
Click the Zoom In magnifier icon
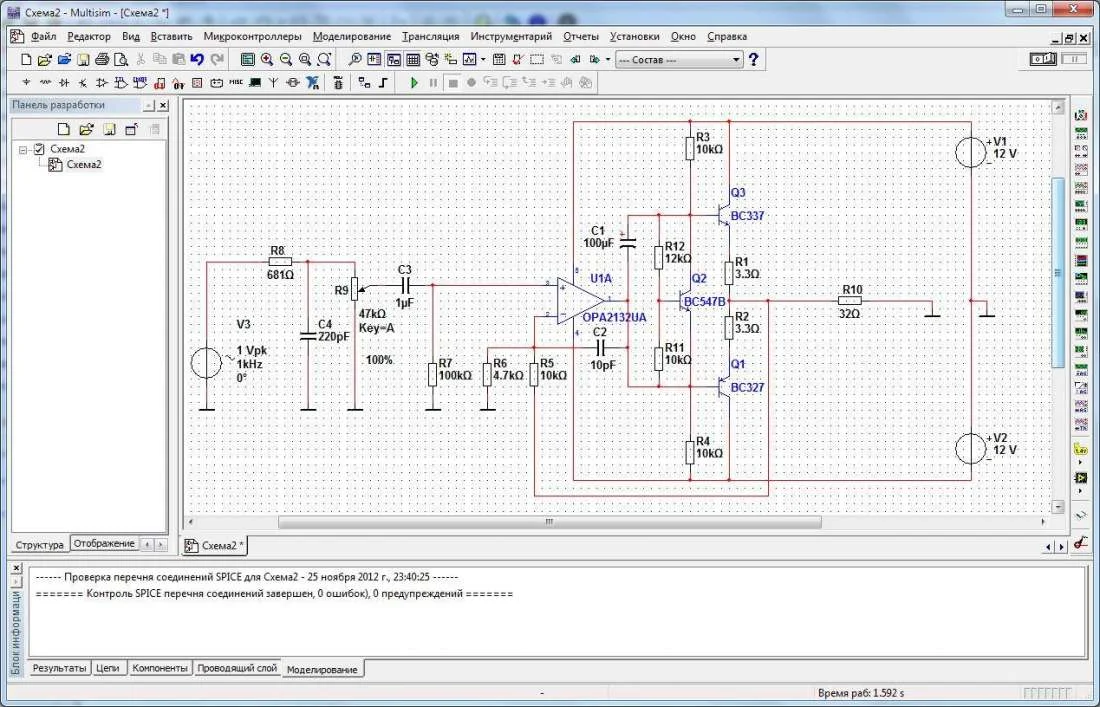(267, 59)
